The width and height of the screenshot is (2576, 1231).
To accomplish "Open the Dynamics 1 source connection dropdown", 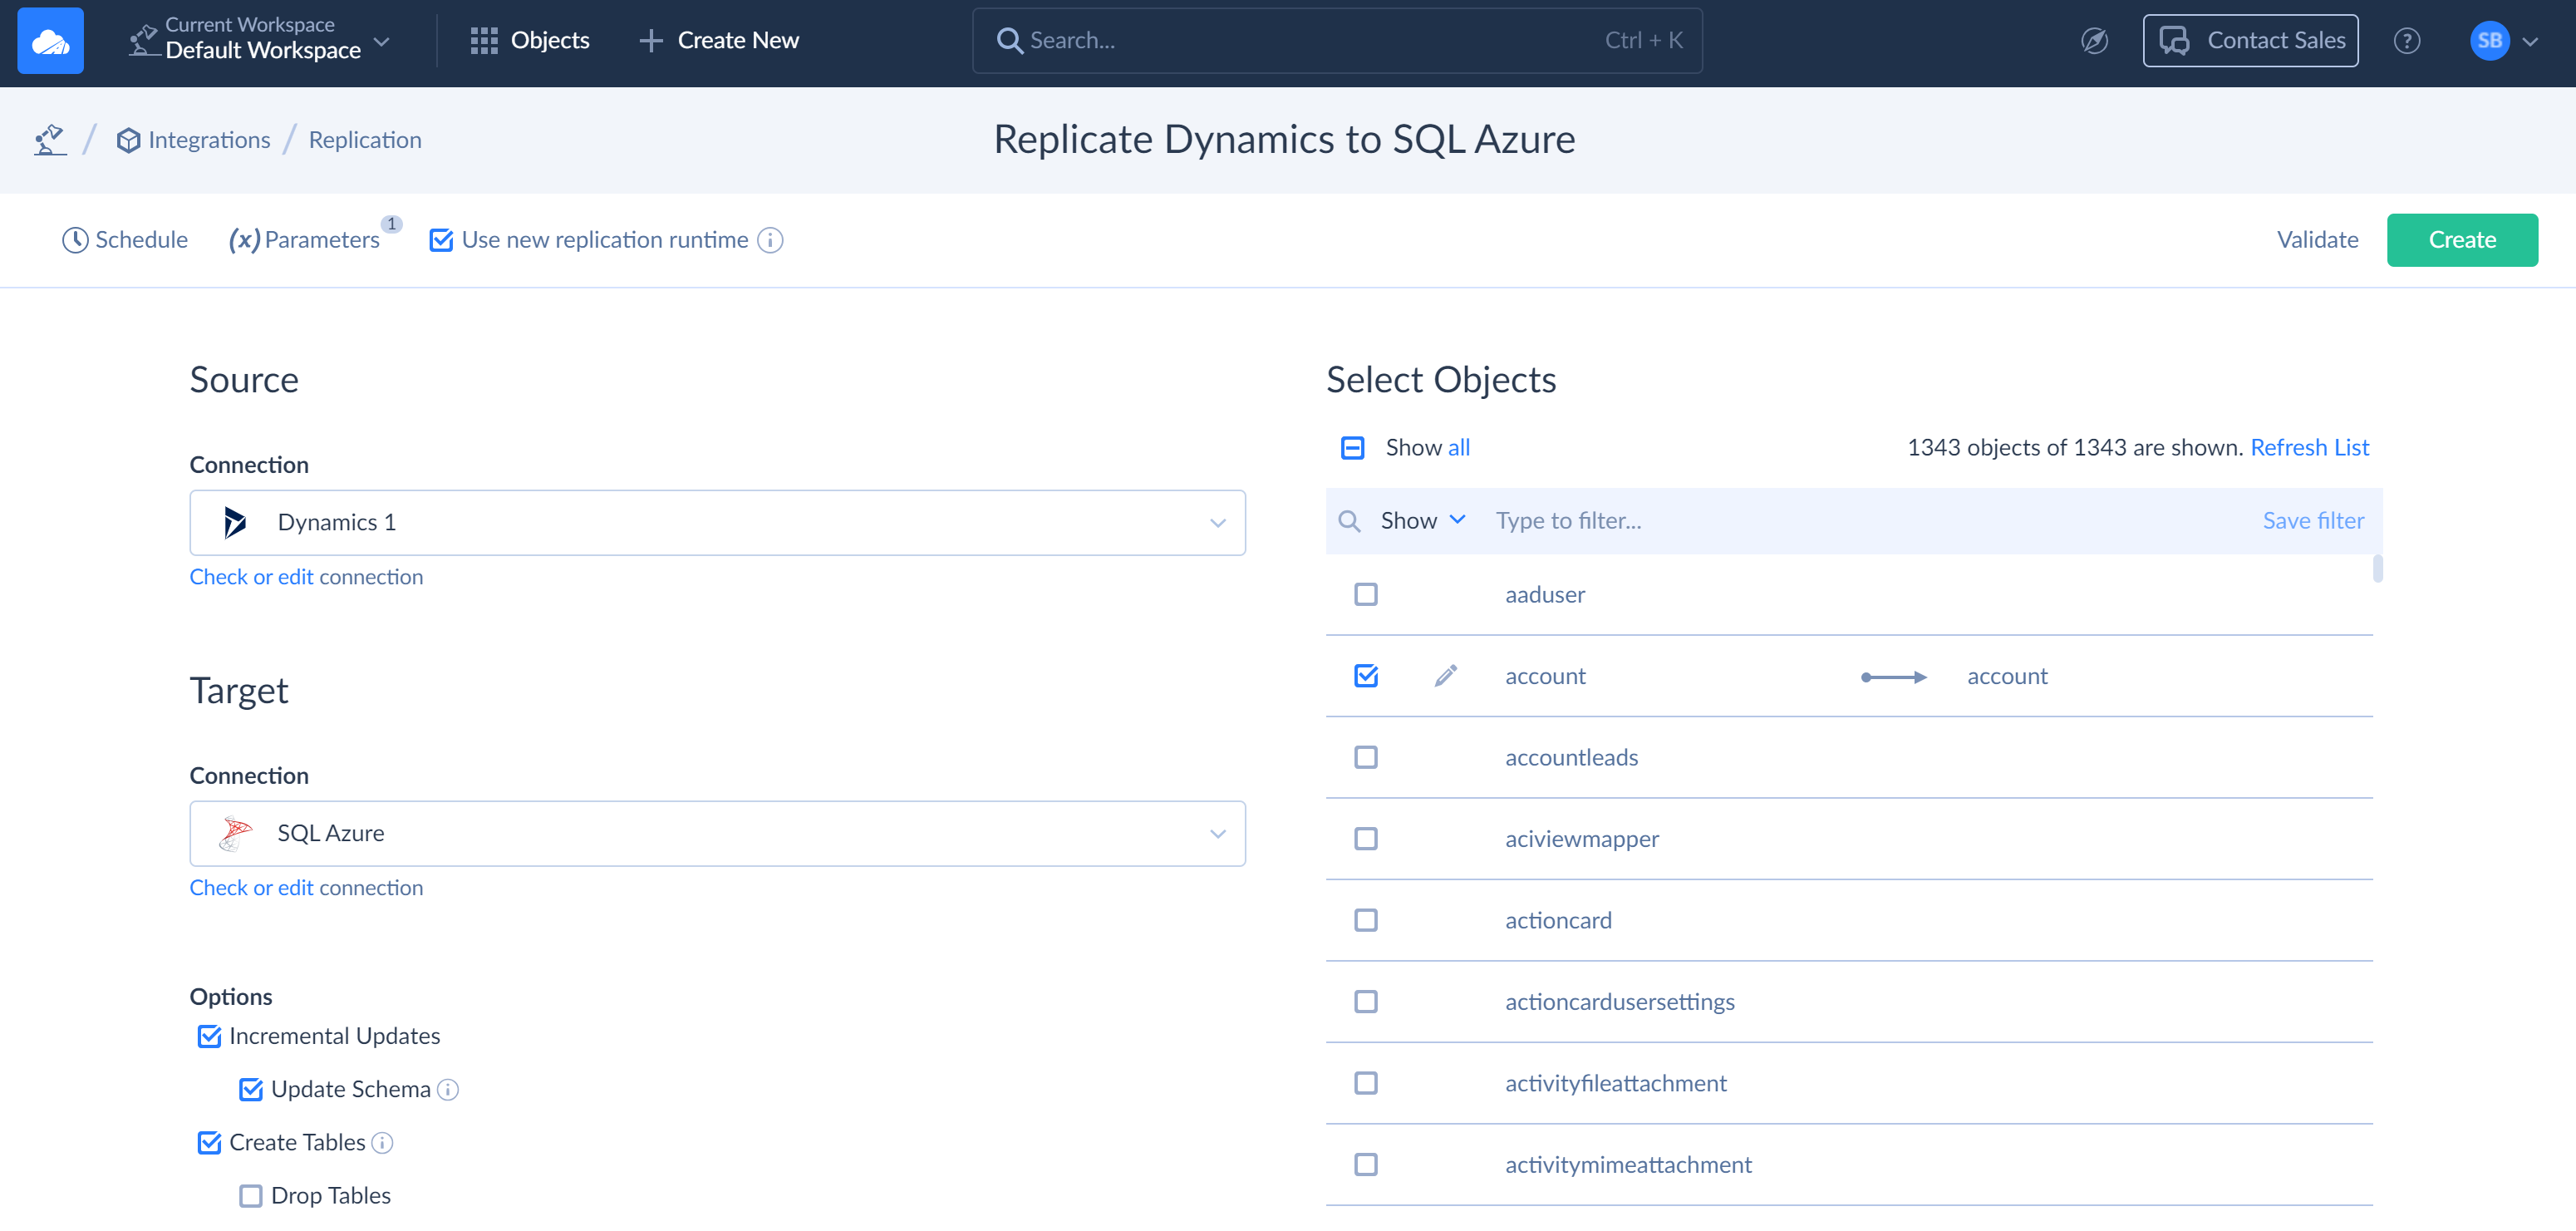I will click(717, 522).
